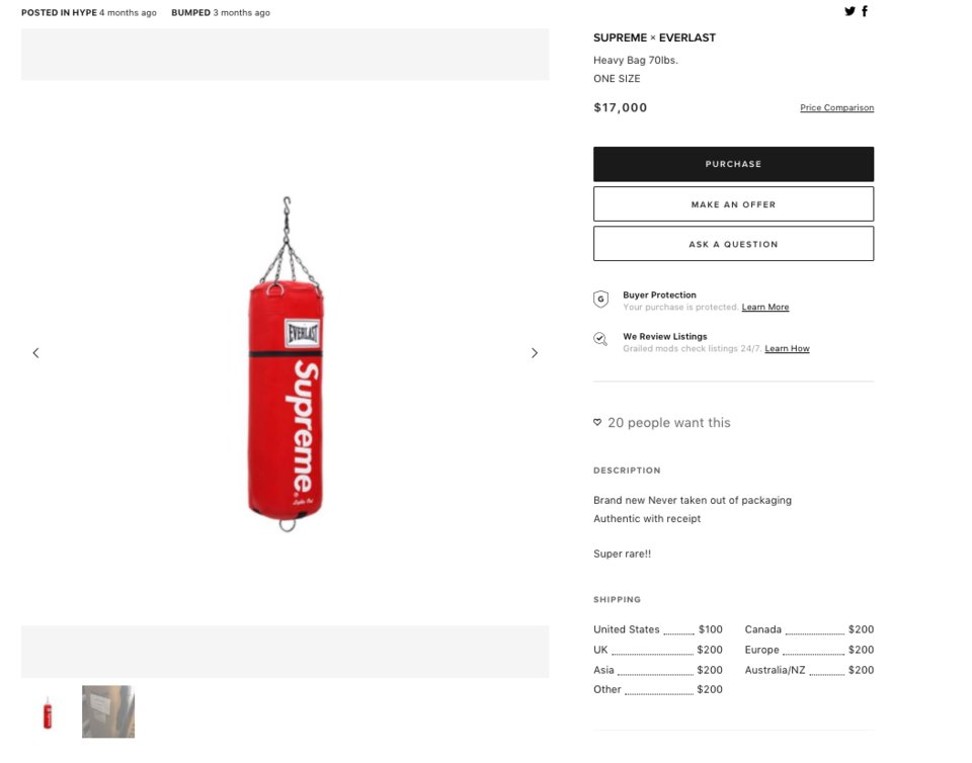Screen dimensions: 972x763
Task: Follow Learn How link for listing reviews
Action: point(787,348)
